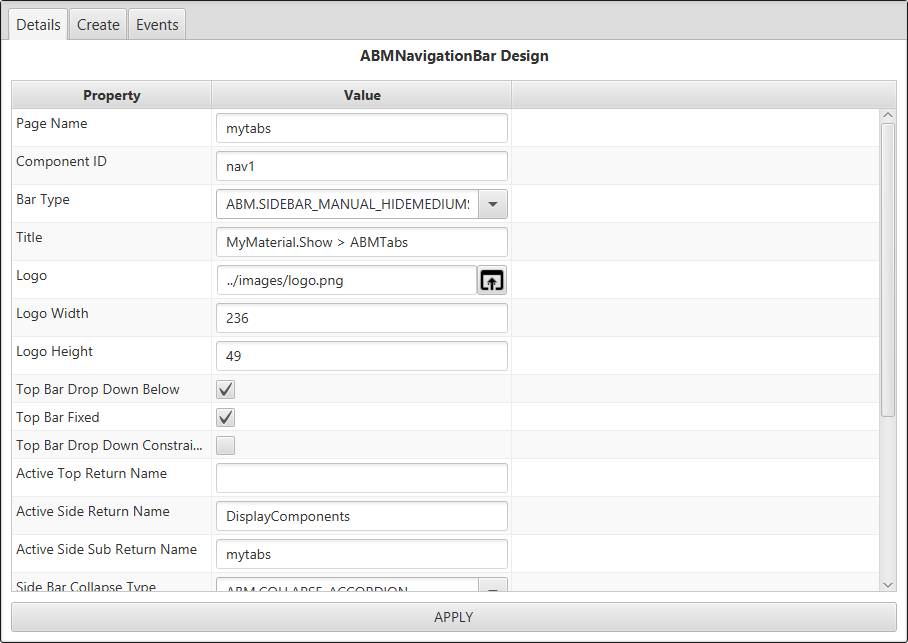The height and width of the screenshot is (643, 908).
Task: Toggle Top Bar Drop Down Below checkbox
Action: (x=226, y=390)
